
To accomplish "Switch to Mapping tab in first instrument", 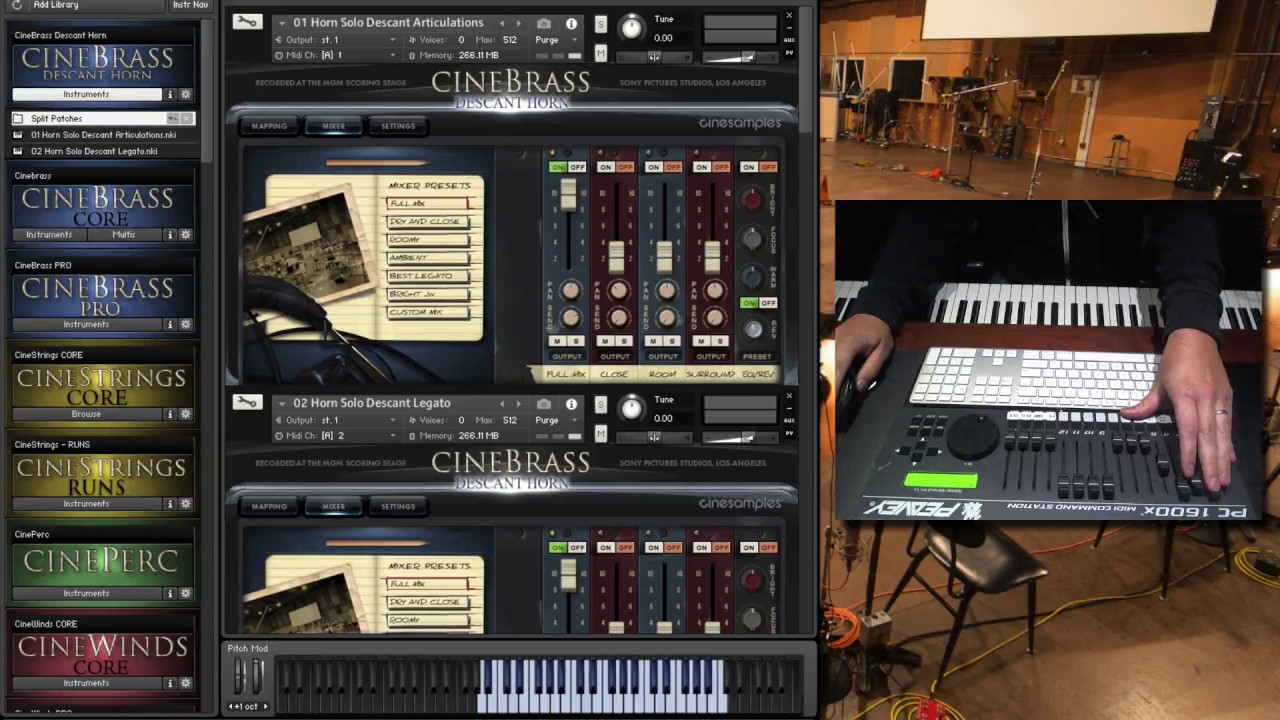I will [269, 126].
